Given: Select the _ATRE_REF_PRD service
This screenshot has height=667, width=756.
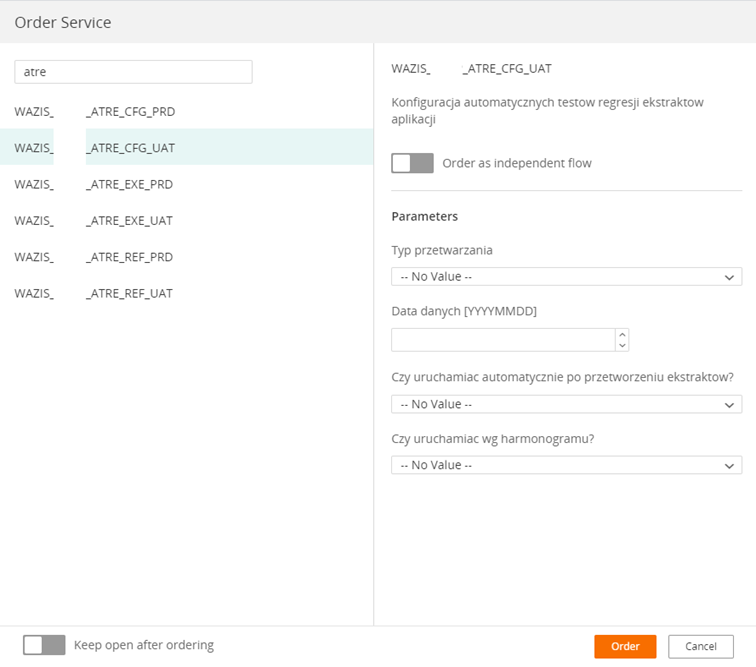Looking at the screenshot, I should click(187, 257).
